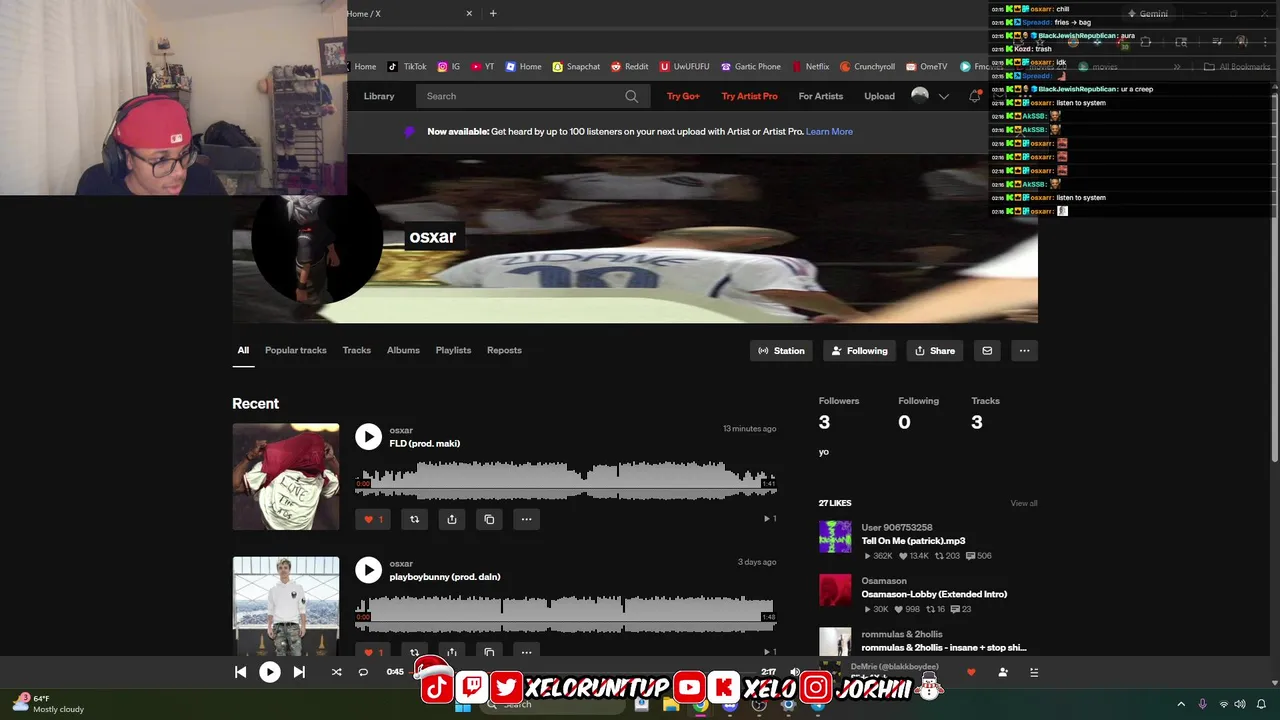This screenshot has width=1280, height=720.
Task: Start the osxar Station
Action: (781, 350)
